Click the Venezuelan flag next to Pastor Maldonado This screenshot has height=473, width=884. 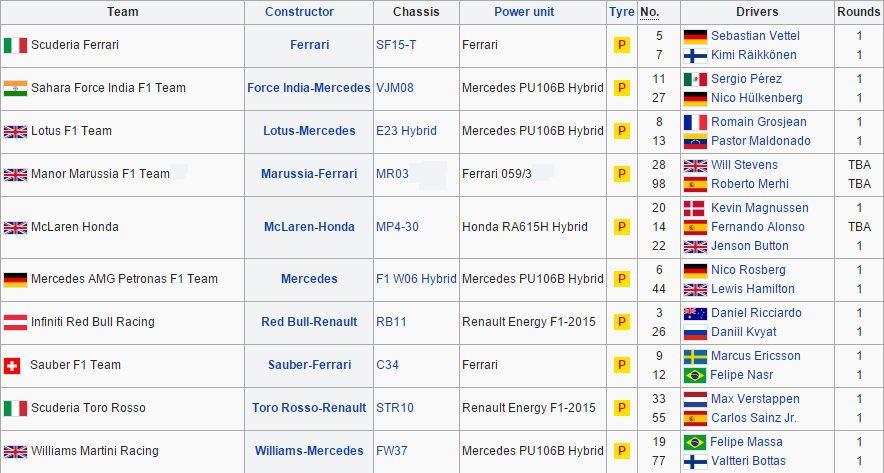coord(695,141)
